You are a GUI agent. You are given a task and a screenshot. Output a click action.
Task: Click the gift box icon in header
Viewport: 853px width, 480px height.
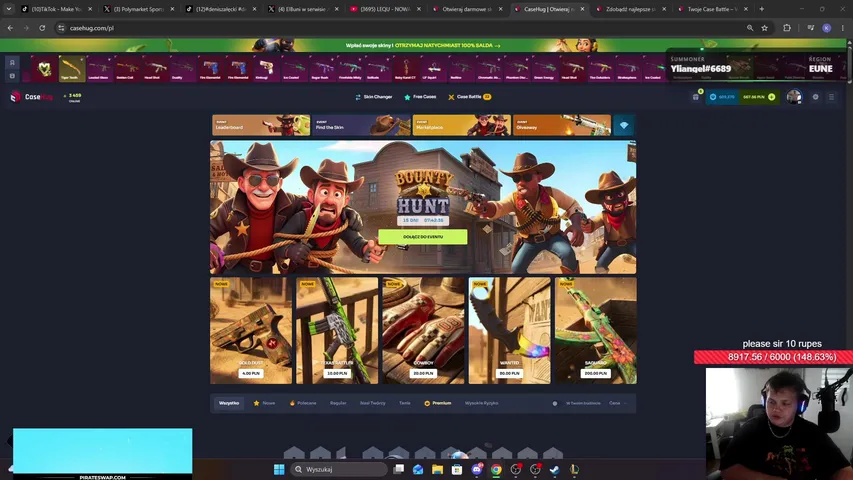pos(696,97)
